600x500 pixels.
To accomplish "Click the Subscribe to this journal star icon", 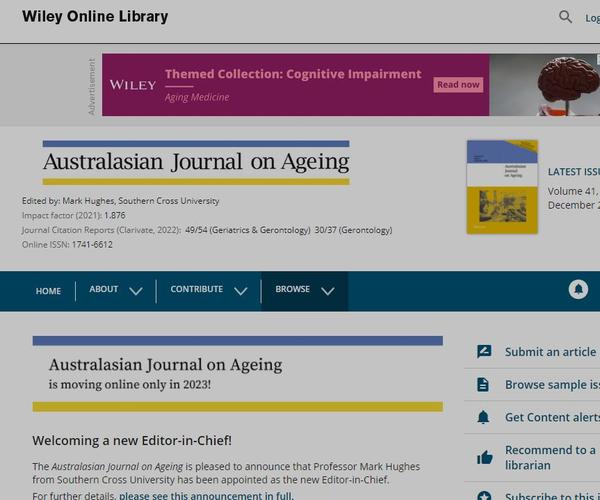I will tap(484, 496).
